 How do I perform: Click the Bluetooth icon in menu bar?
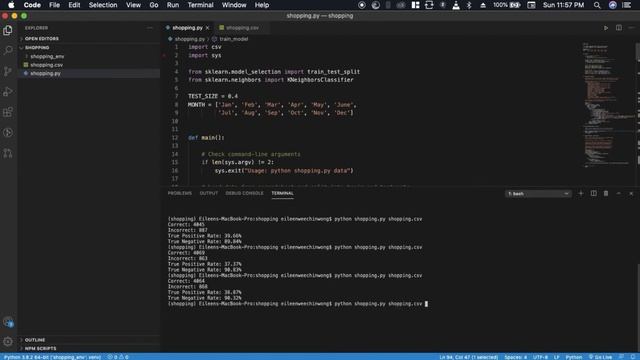[469, 5]
